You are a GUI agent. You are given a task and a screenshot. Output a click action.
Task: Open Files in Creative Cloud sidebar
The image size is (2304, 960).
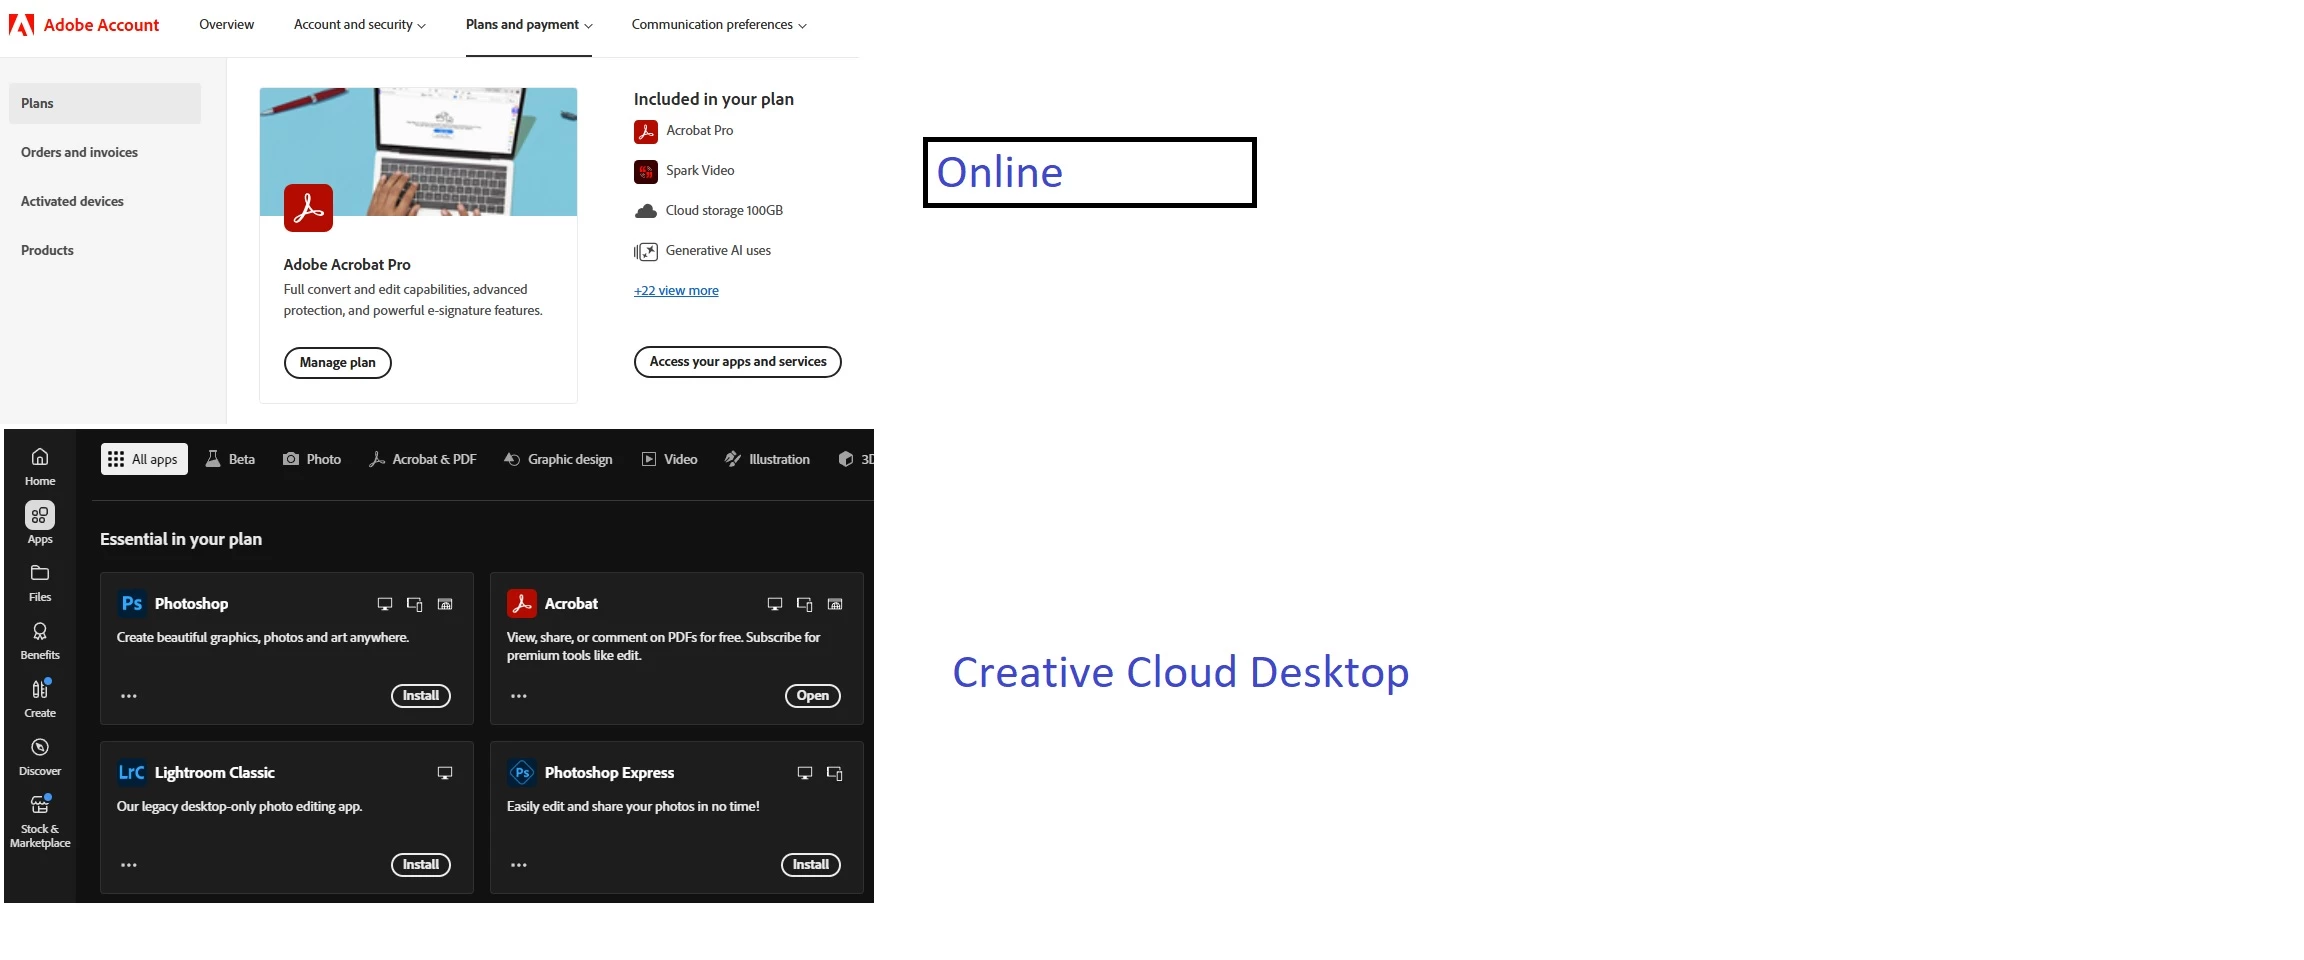tap(40, 583)
